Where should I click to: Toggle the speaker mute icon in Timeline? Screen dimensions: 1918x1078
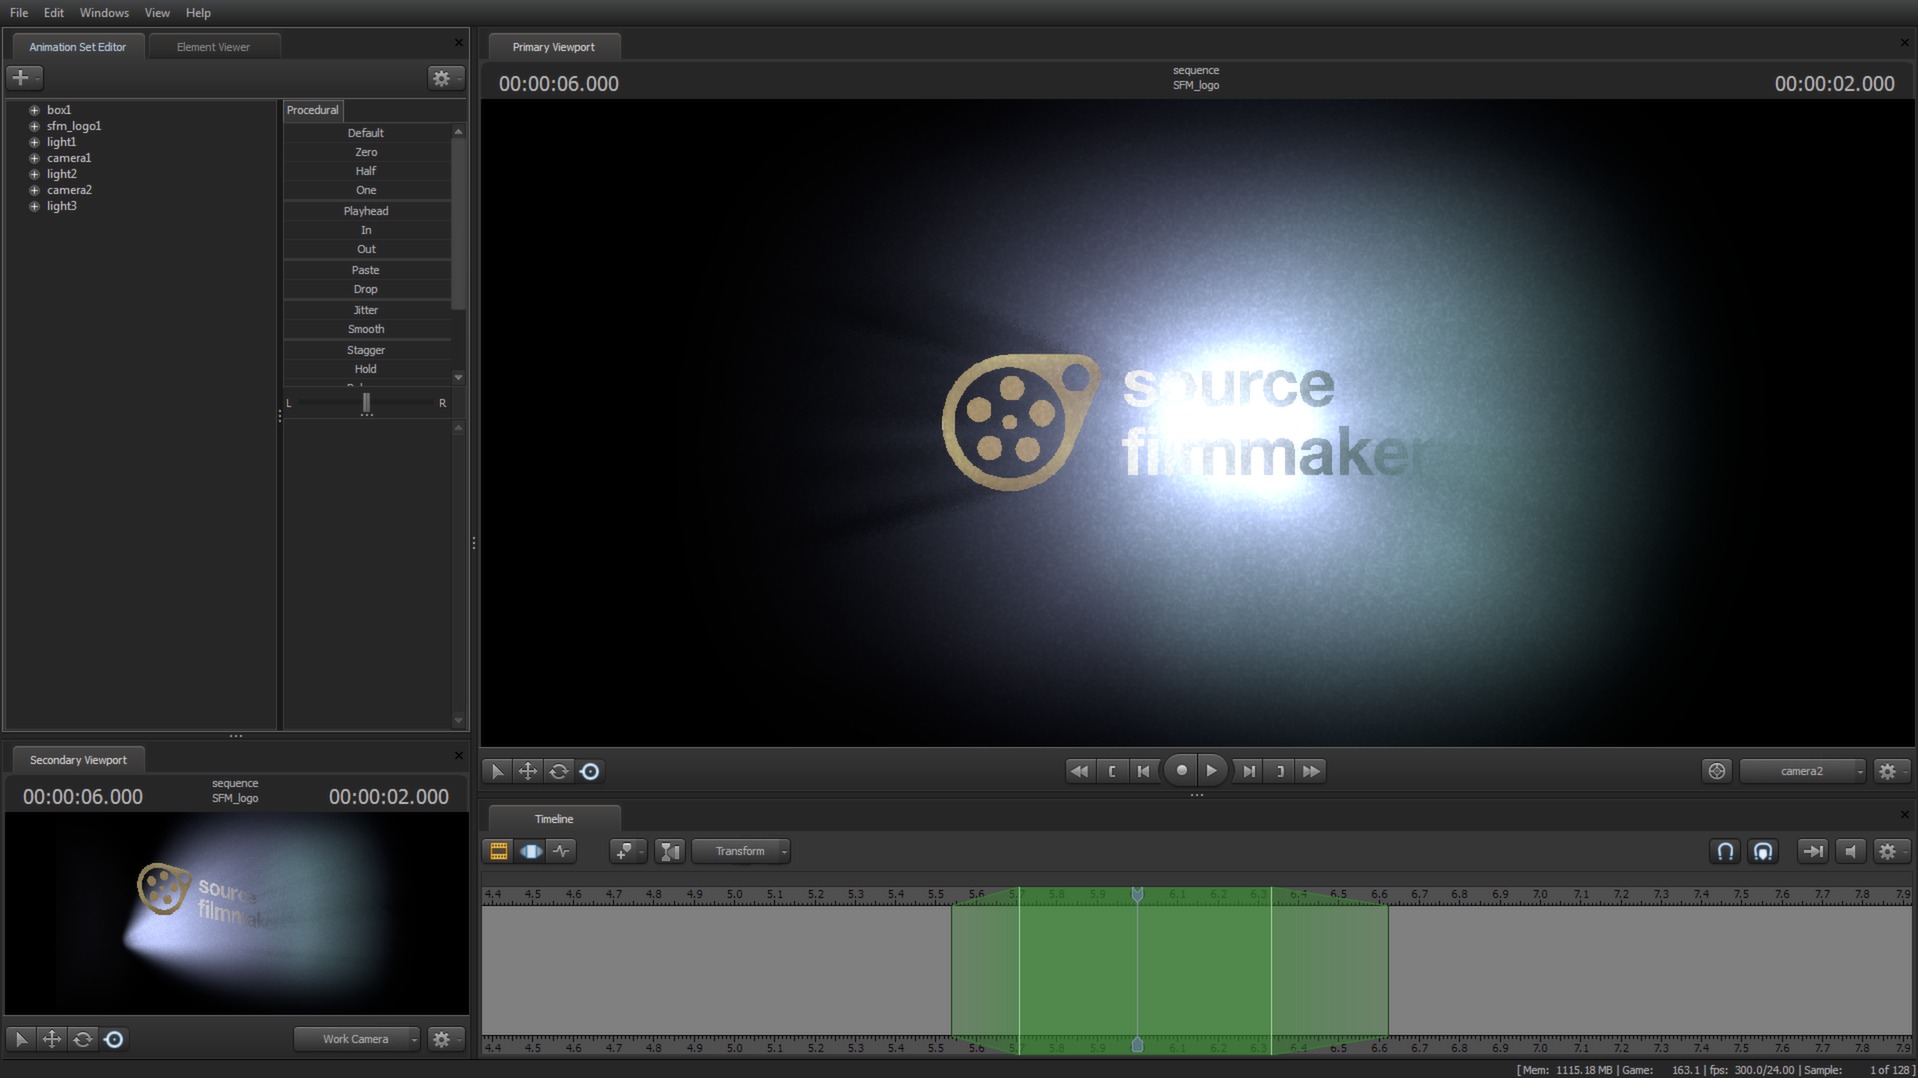click(x=1852, y=851)
